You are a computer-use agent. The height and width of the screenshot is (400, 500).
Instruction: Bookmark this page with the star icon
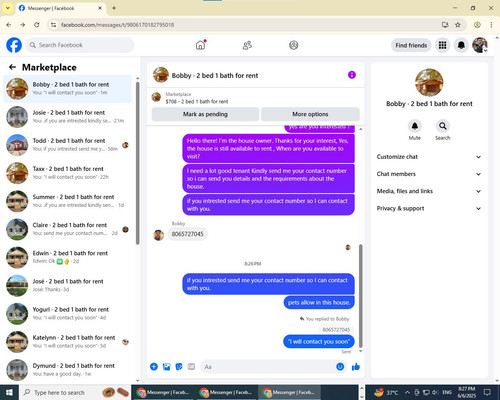(458, 25)
